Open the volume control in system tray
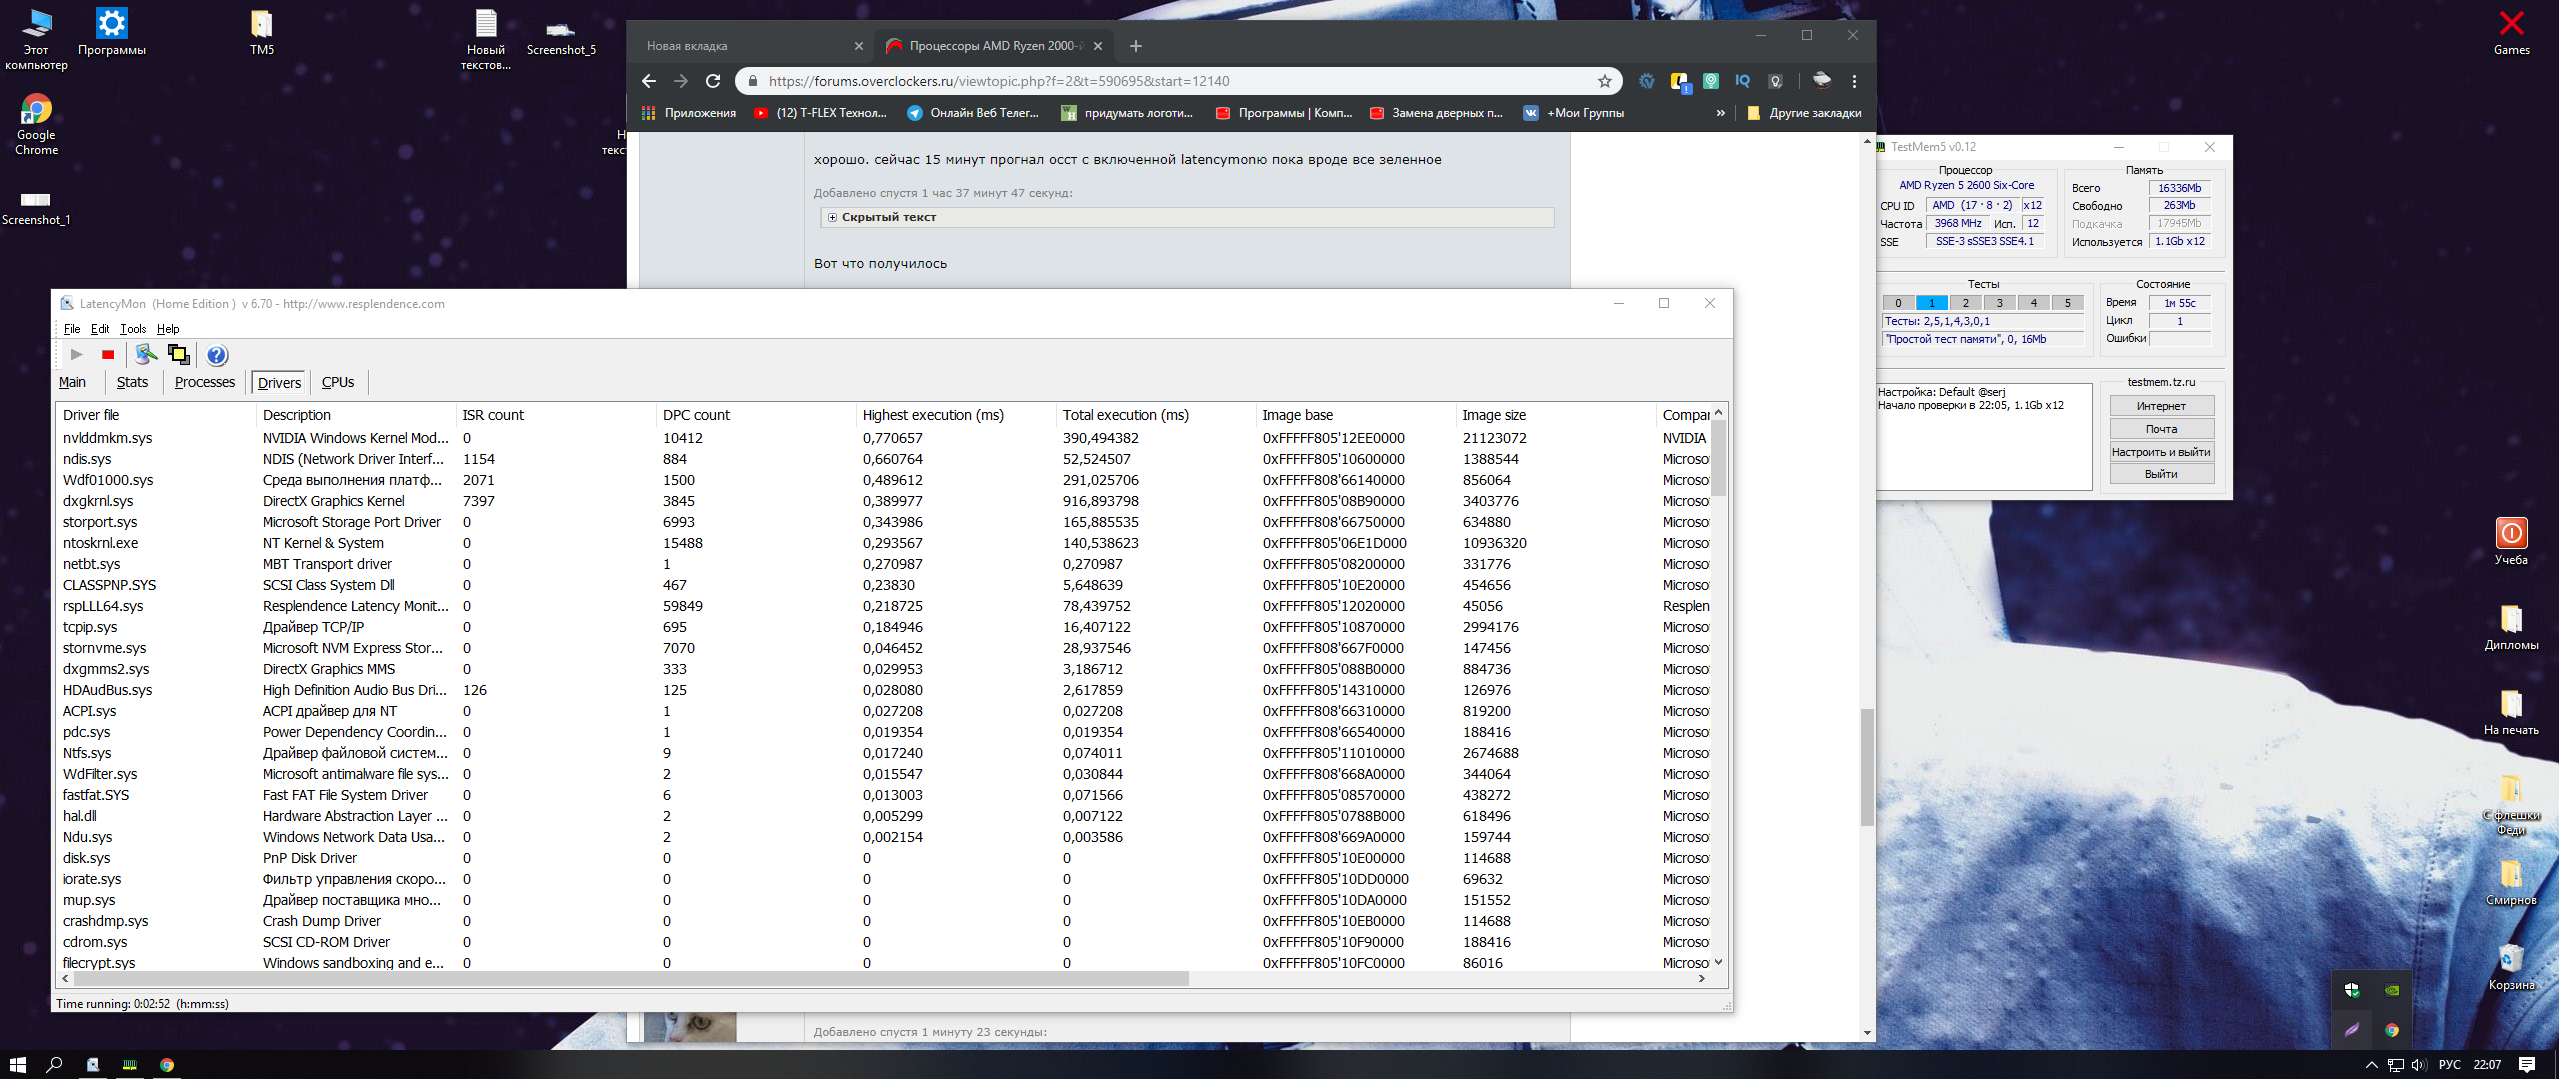Viewport: 2559px width, 1079px height. (2419, 1065)
